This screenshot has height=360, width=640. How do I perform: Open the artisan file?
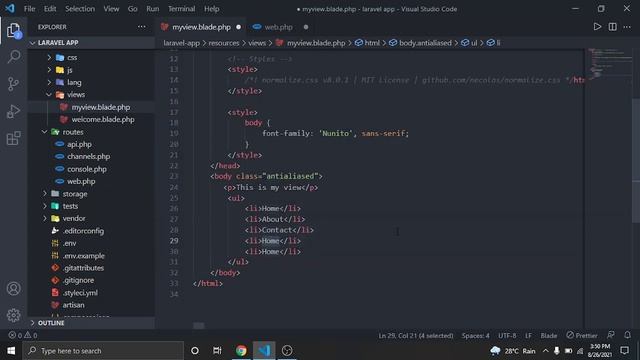point(91,305)
